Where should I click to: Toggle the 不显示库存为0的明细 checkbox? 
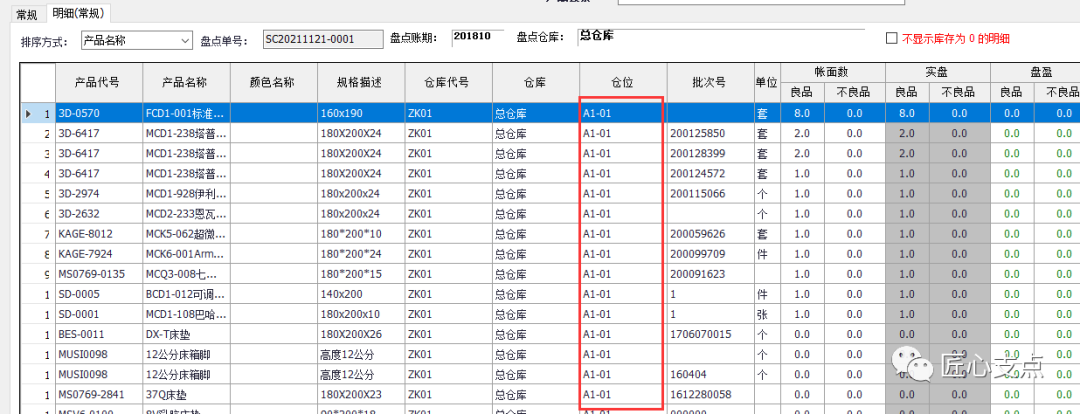[x=892, y=39]
